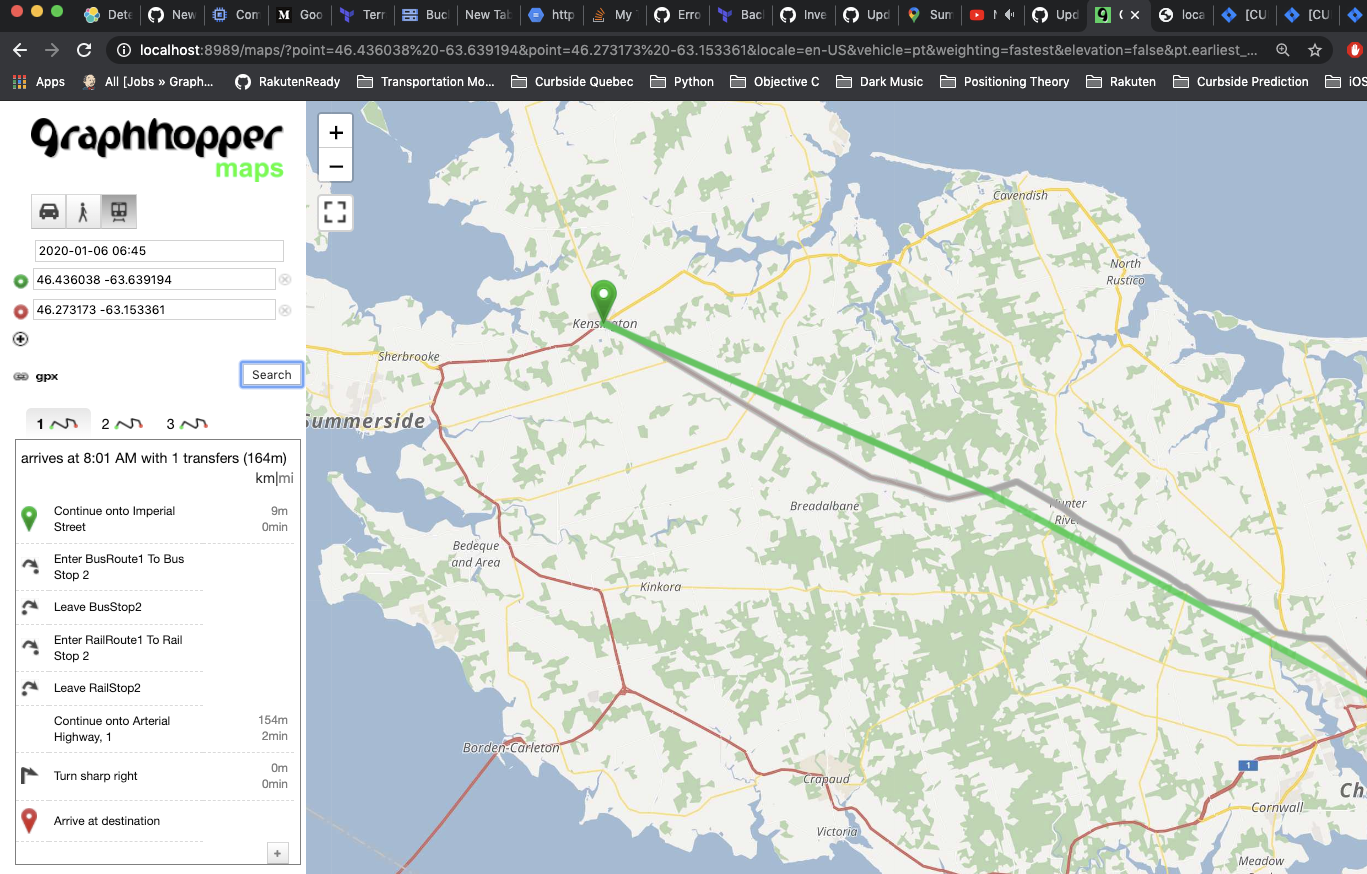Select the car routing mode
1367x874 pixels.
coord(49,211)
